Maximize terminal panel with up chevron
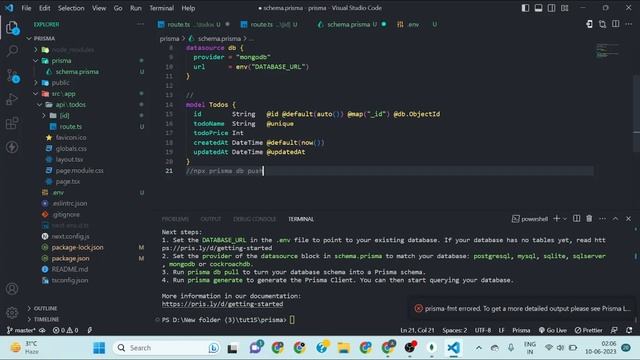The image size is (640, 360). coord(615,219)
